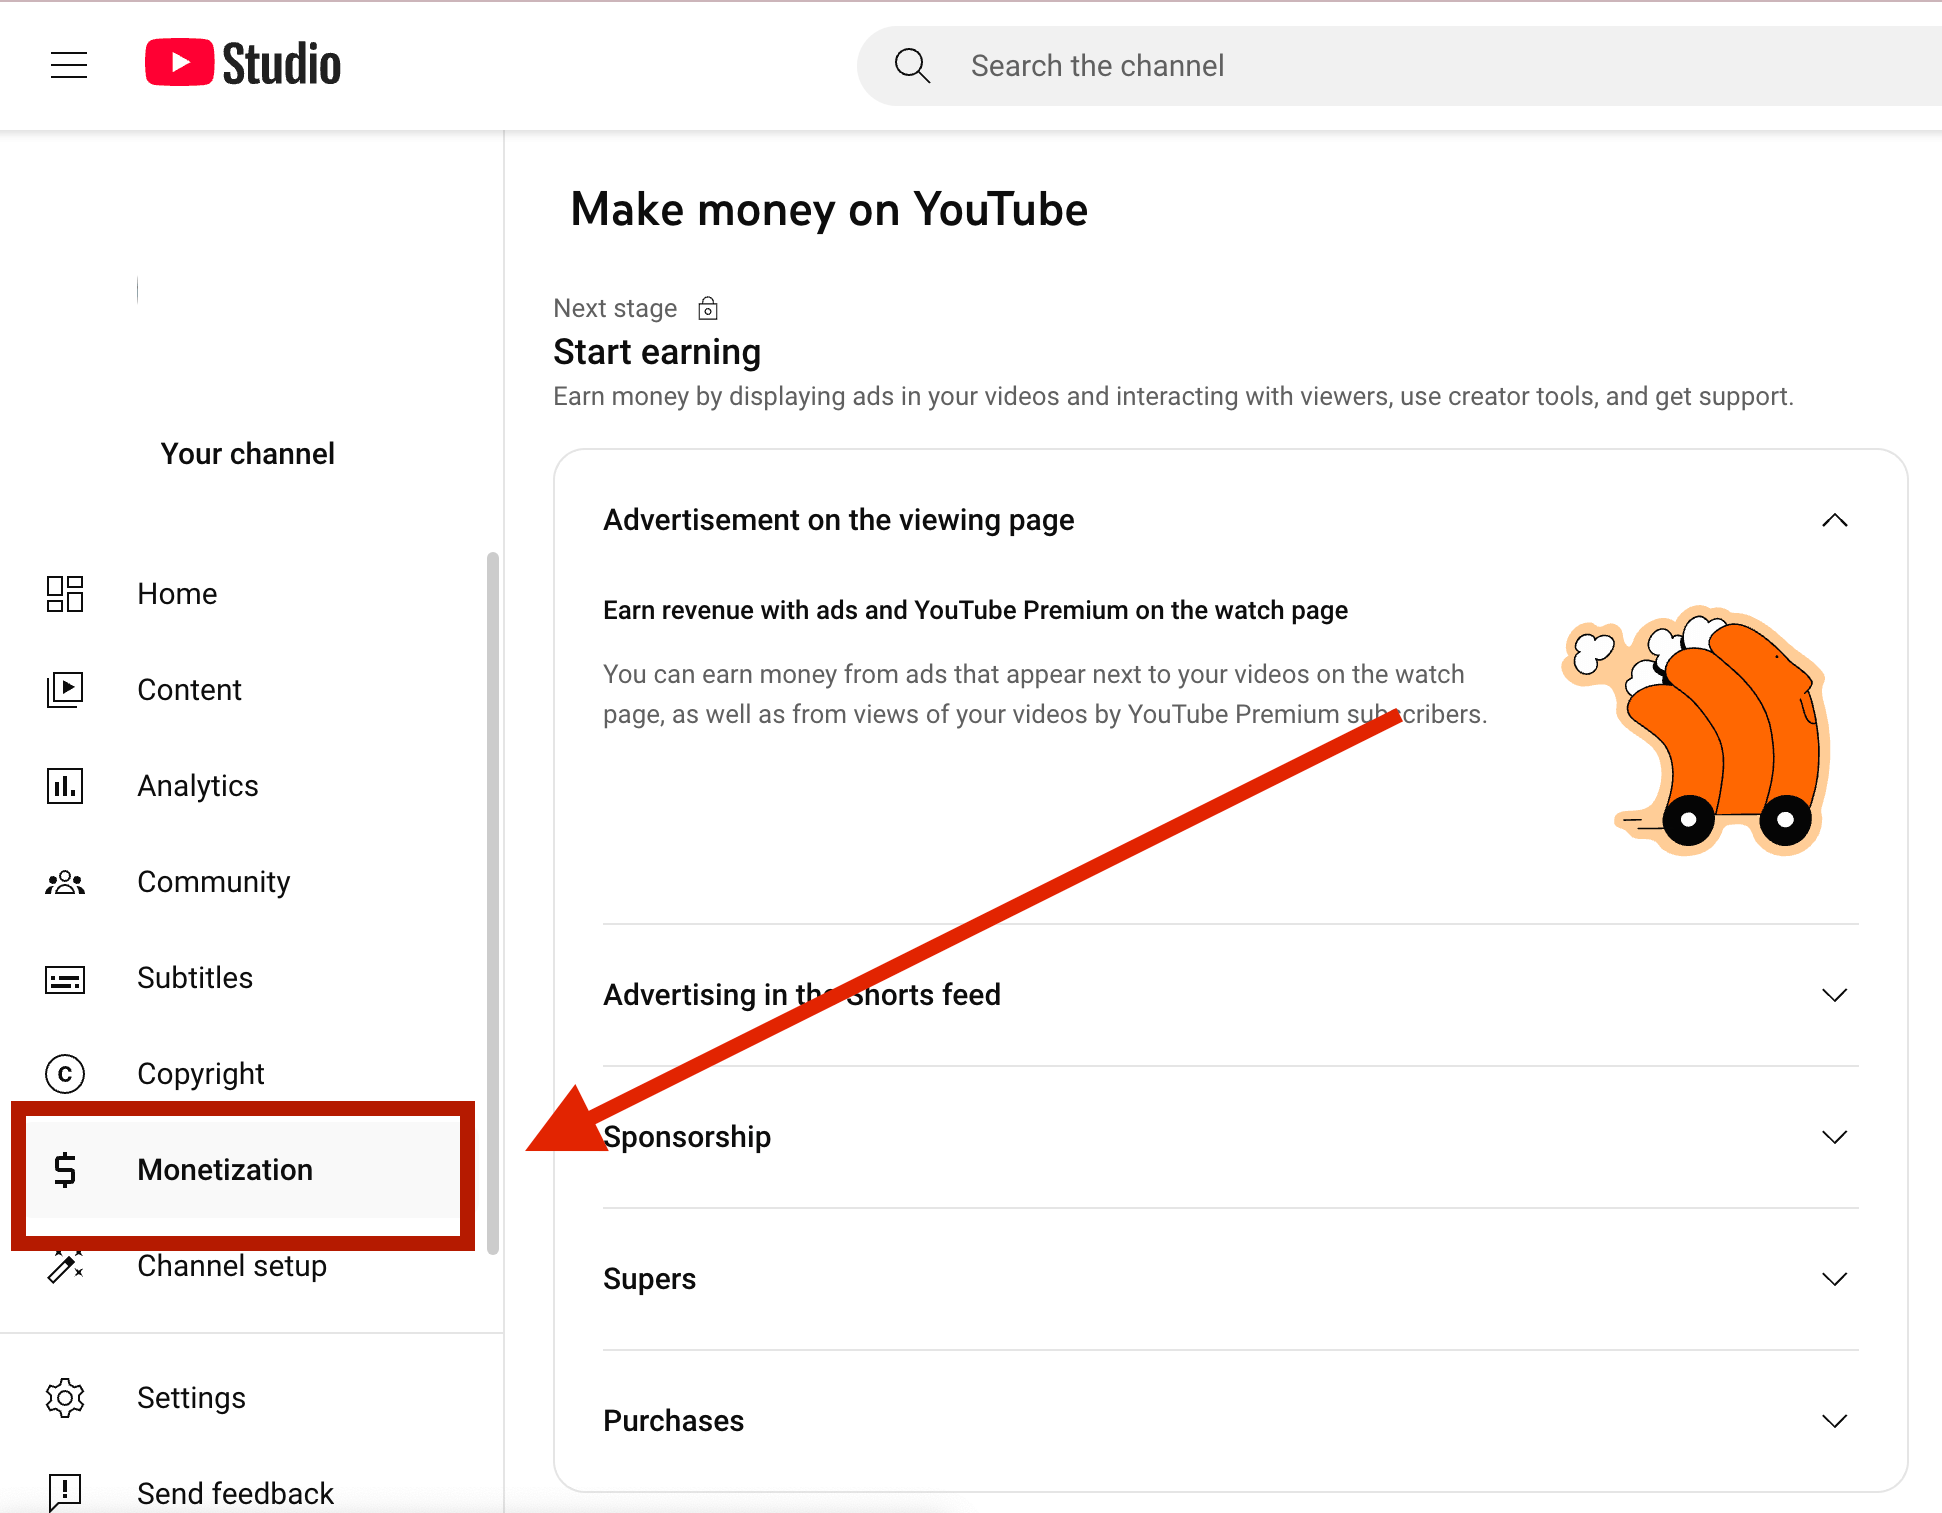This screenshot has width=1942, height=1513.
Task: Expand the Advertising in the Shorts feed section
Action: [1835, 995]
